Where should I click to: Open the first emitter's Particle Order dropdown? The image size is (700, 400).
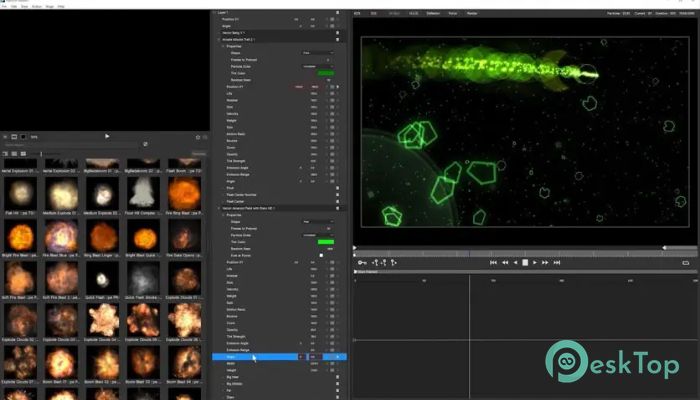318,66
